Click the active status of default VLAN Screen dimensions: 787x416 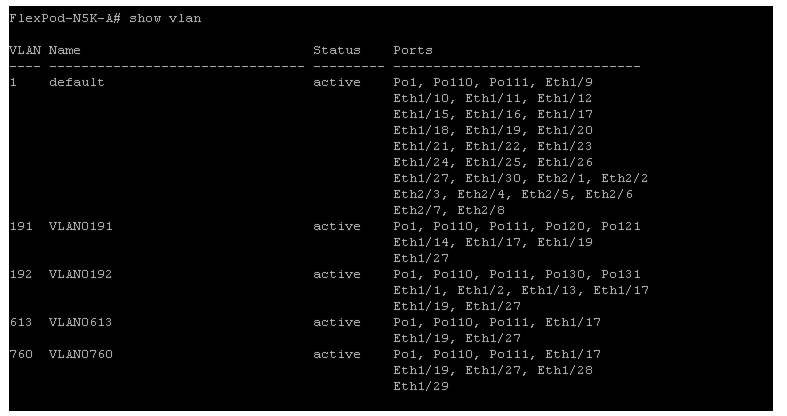point(337,82)
